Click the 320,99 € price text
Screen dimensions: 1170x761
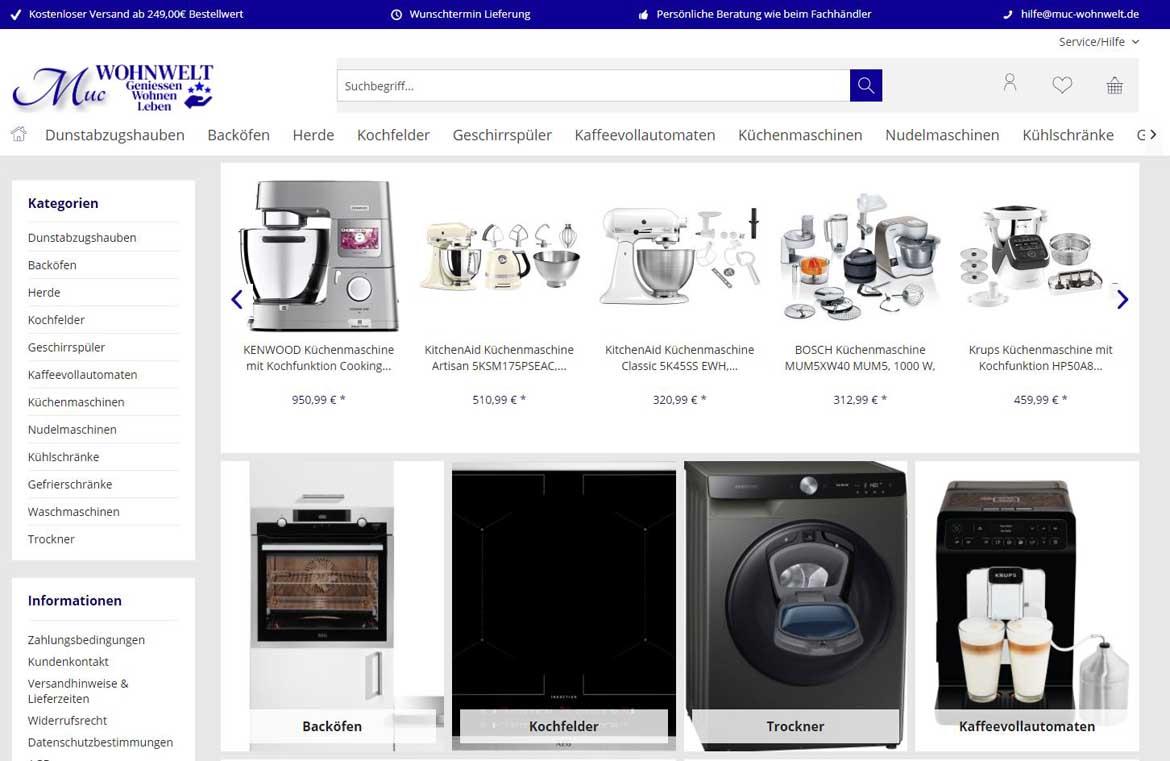(679, 400)
